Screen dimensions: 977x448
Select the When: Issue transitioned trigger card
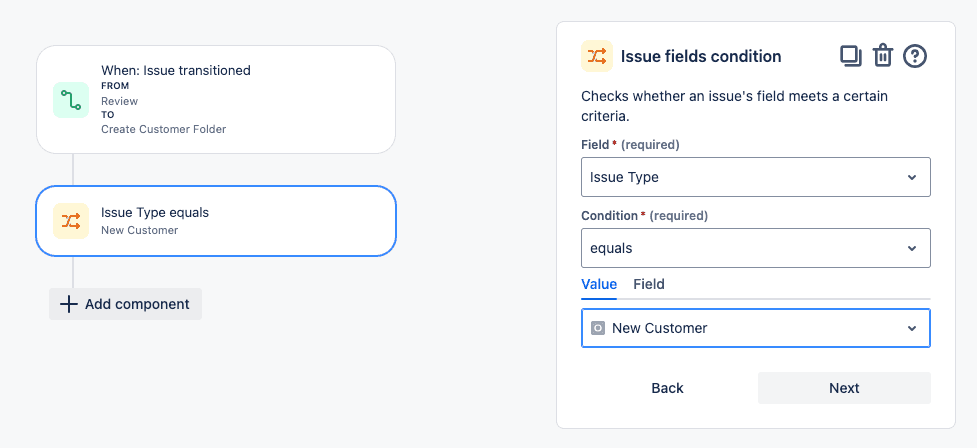[216, 100]
